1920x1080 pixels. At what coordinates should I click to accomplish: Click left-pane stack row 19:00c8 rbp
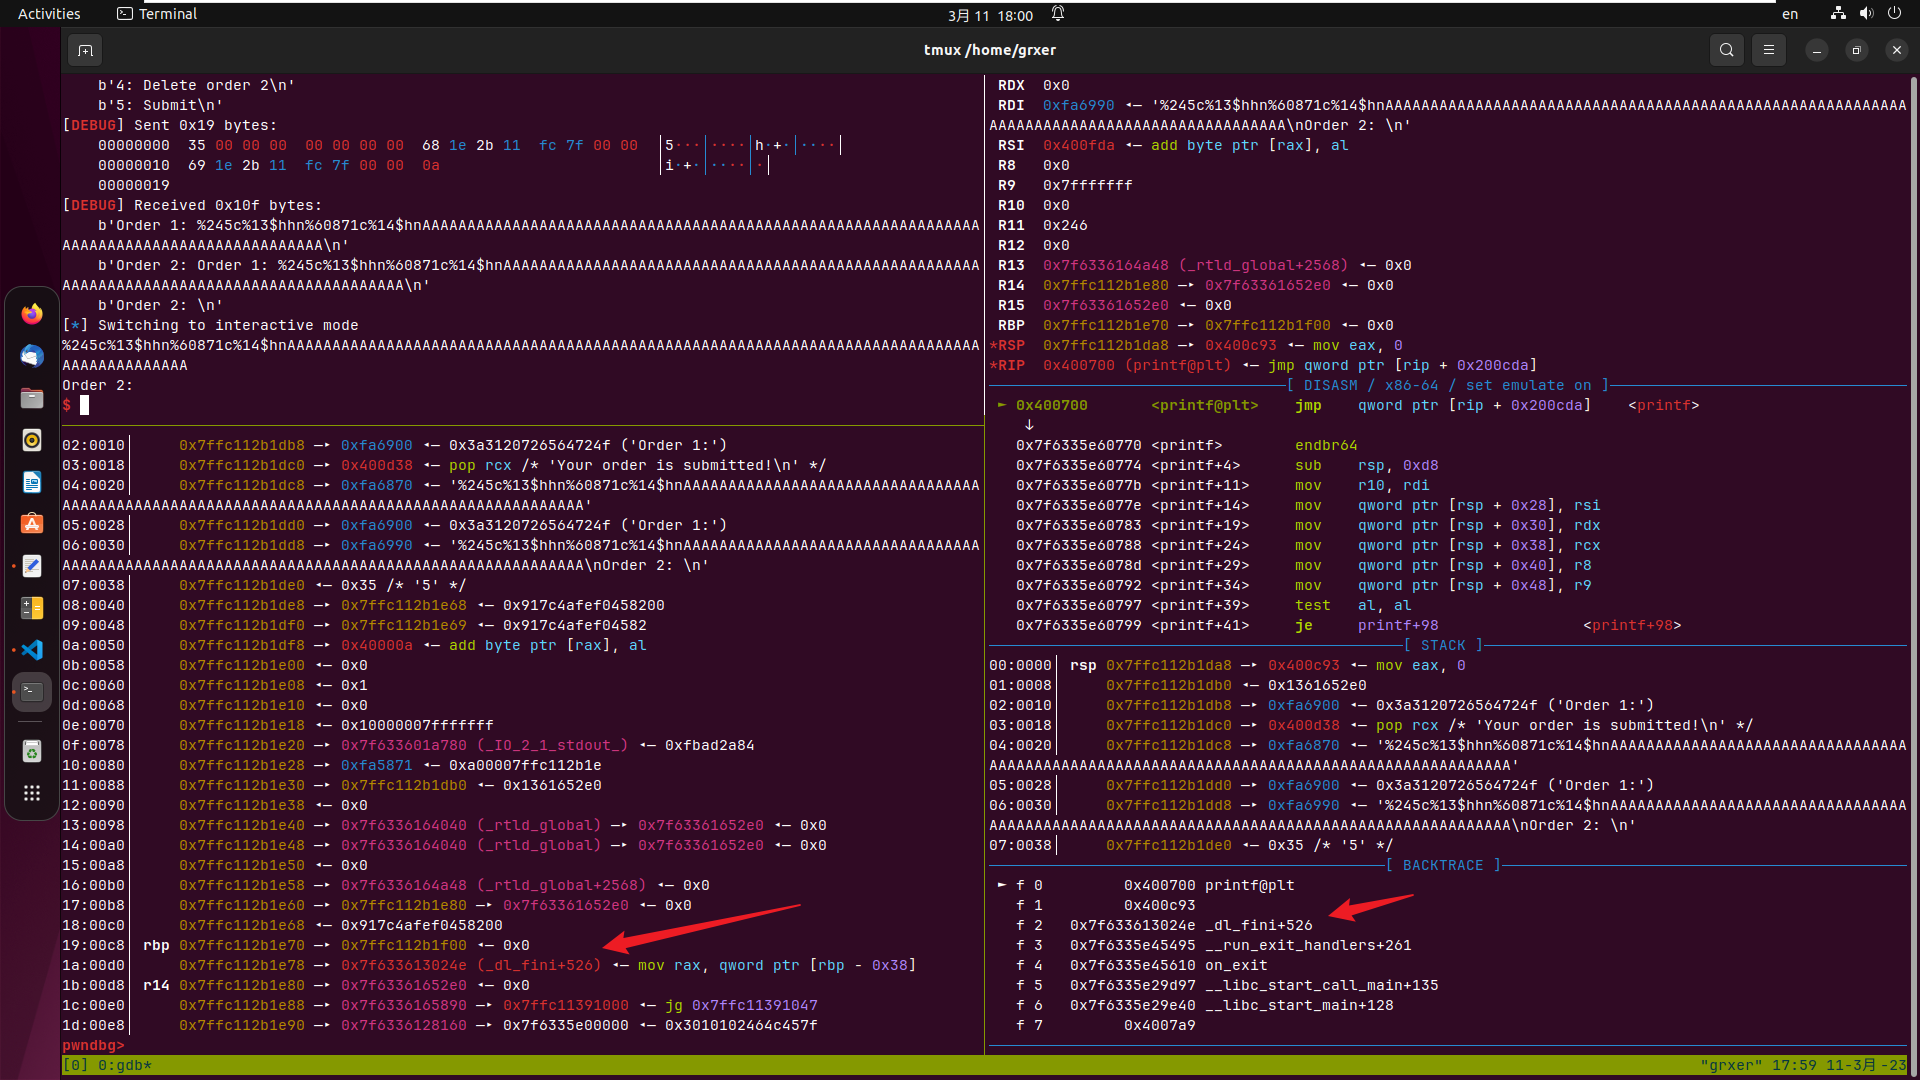[296, 945]
